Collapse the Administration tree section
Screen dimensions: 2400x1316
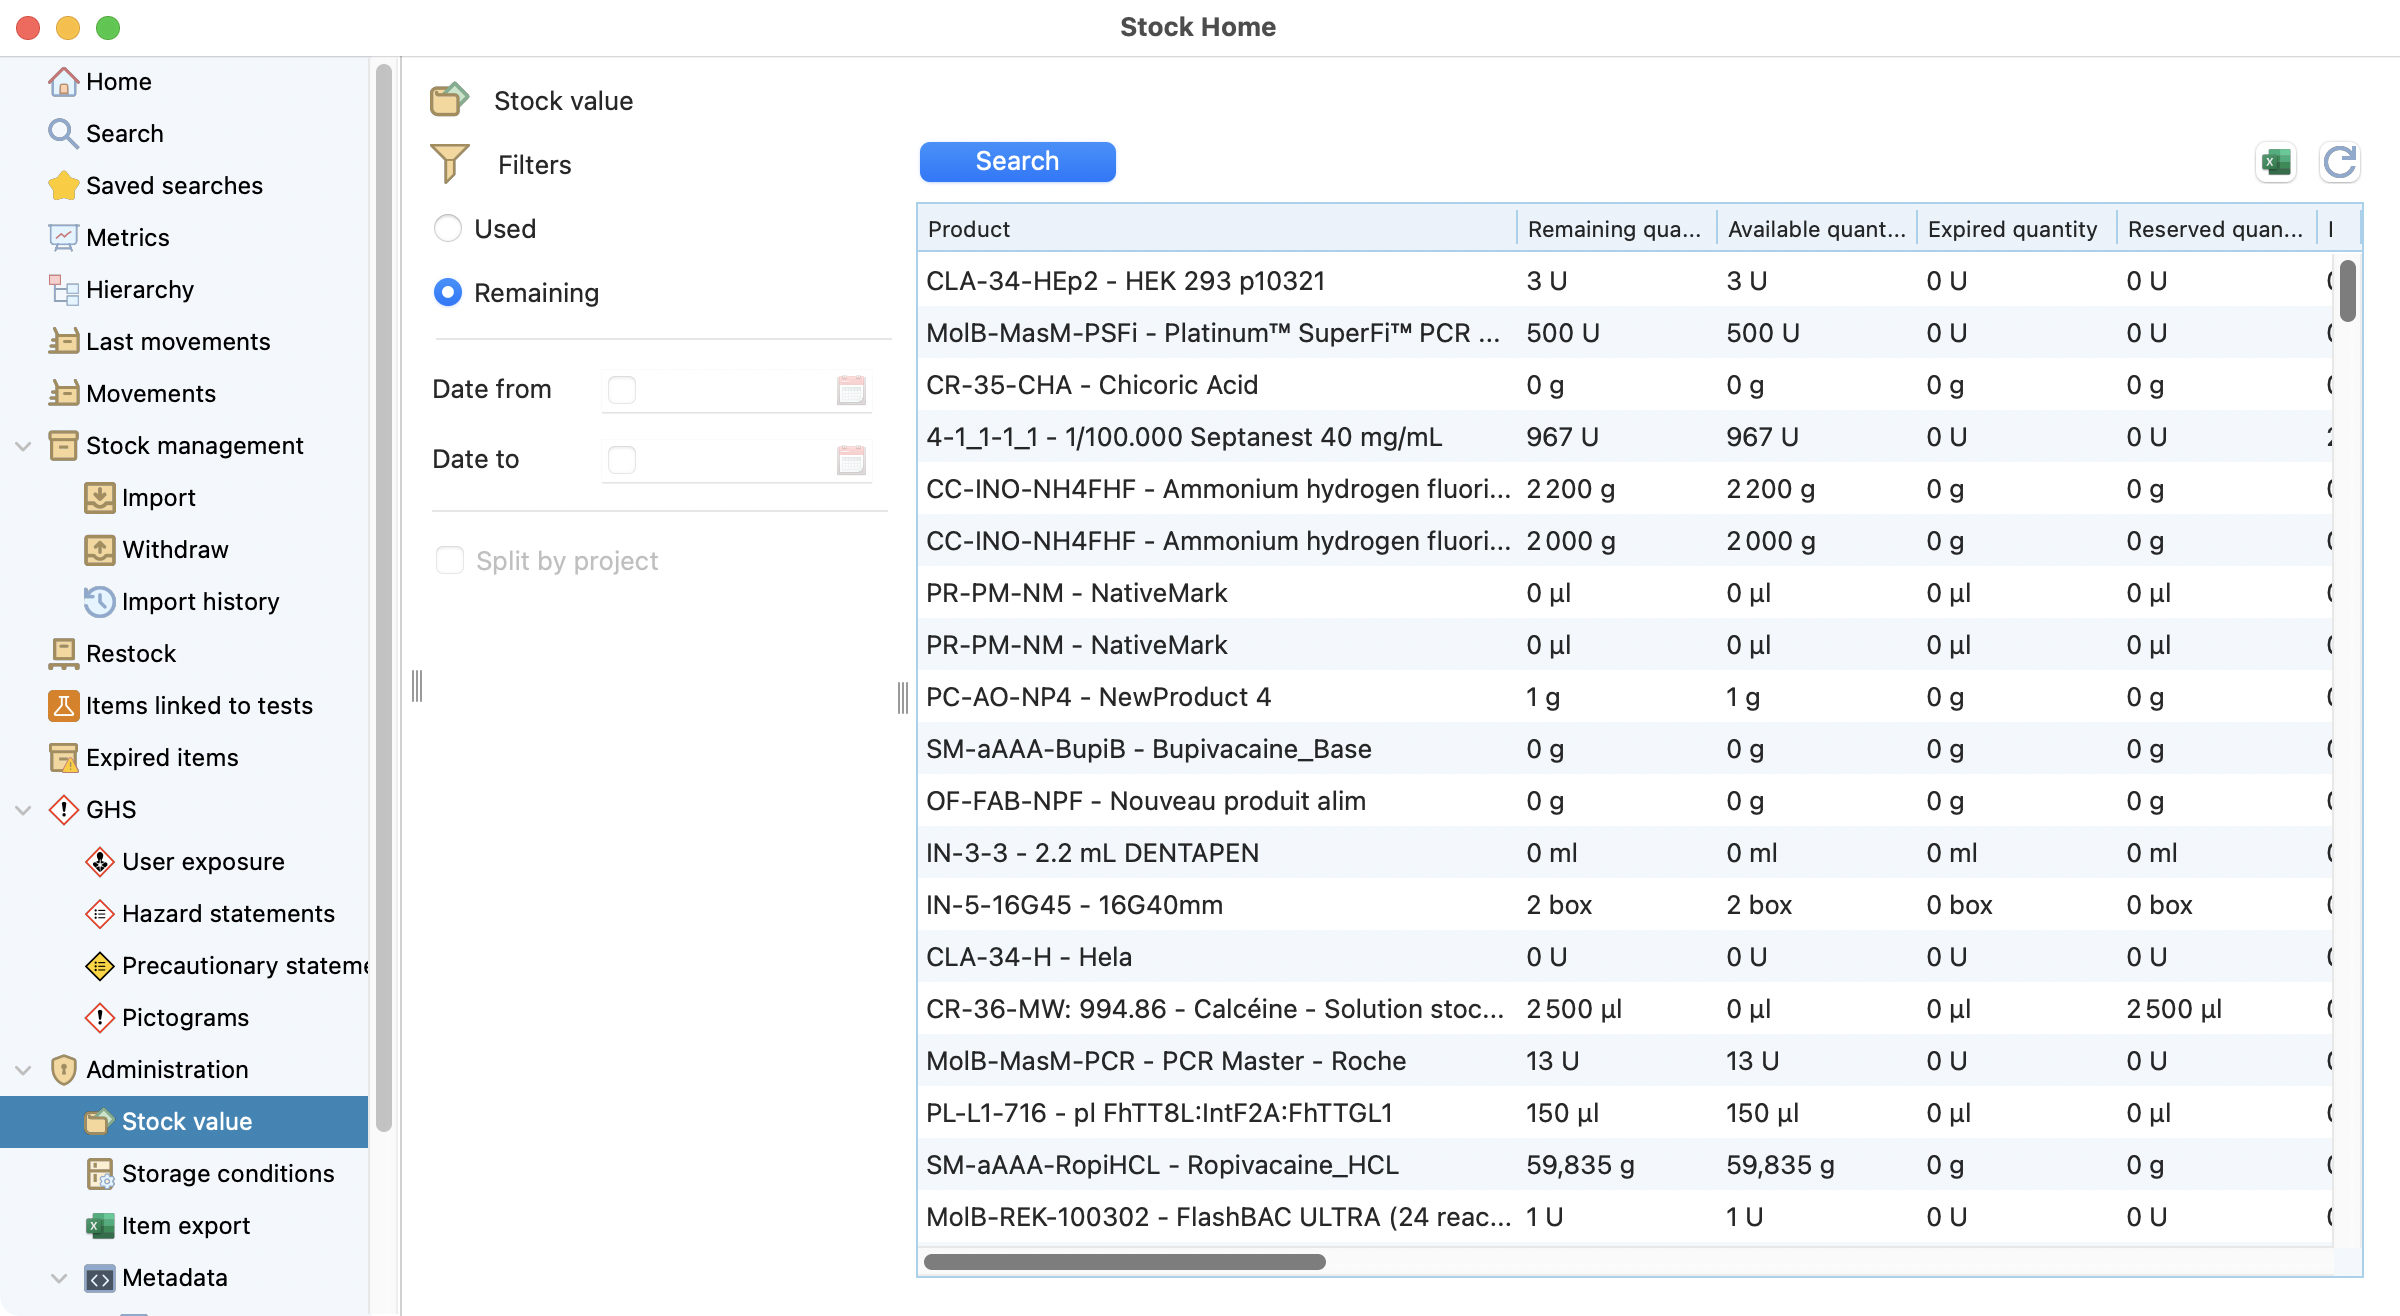23,1070
